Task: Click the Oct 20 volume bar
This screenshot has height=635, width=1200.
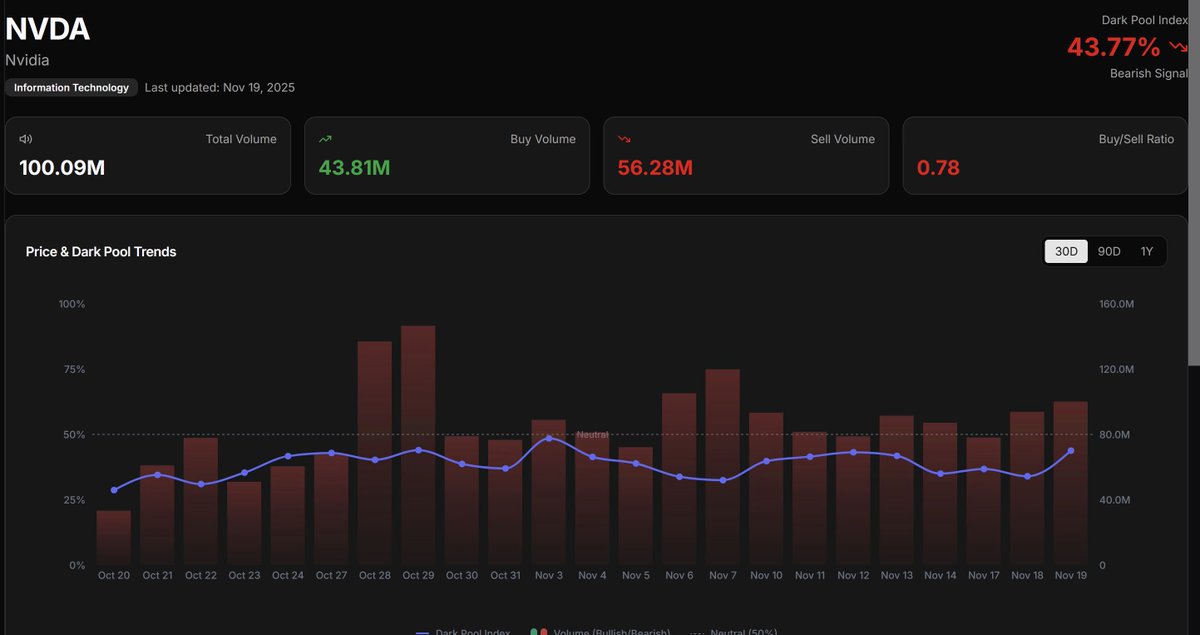Action: pos(114,538)
